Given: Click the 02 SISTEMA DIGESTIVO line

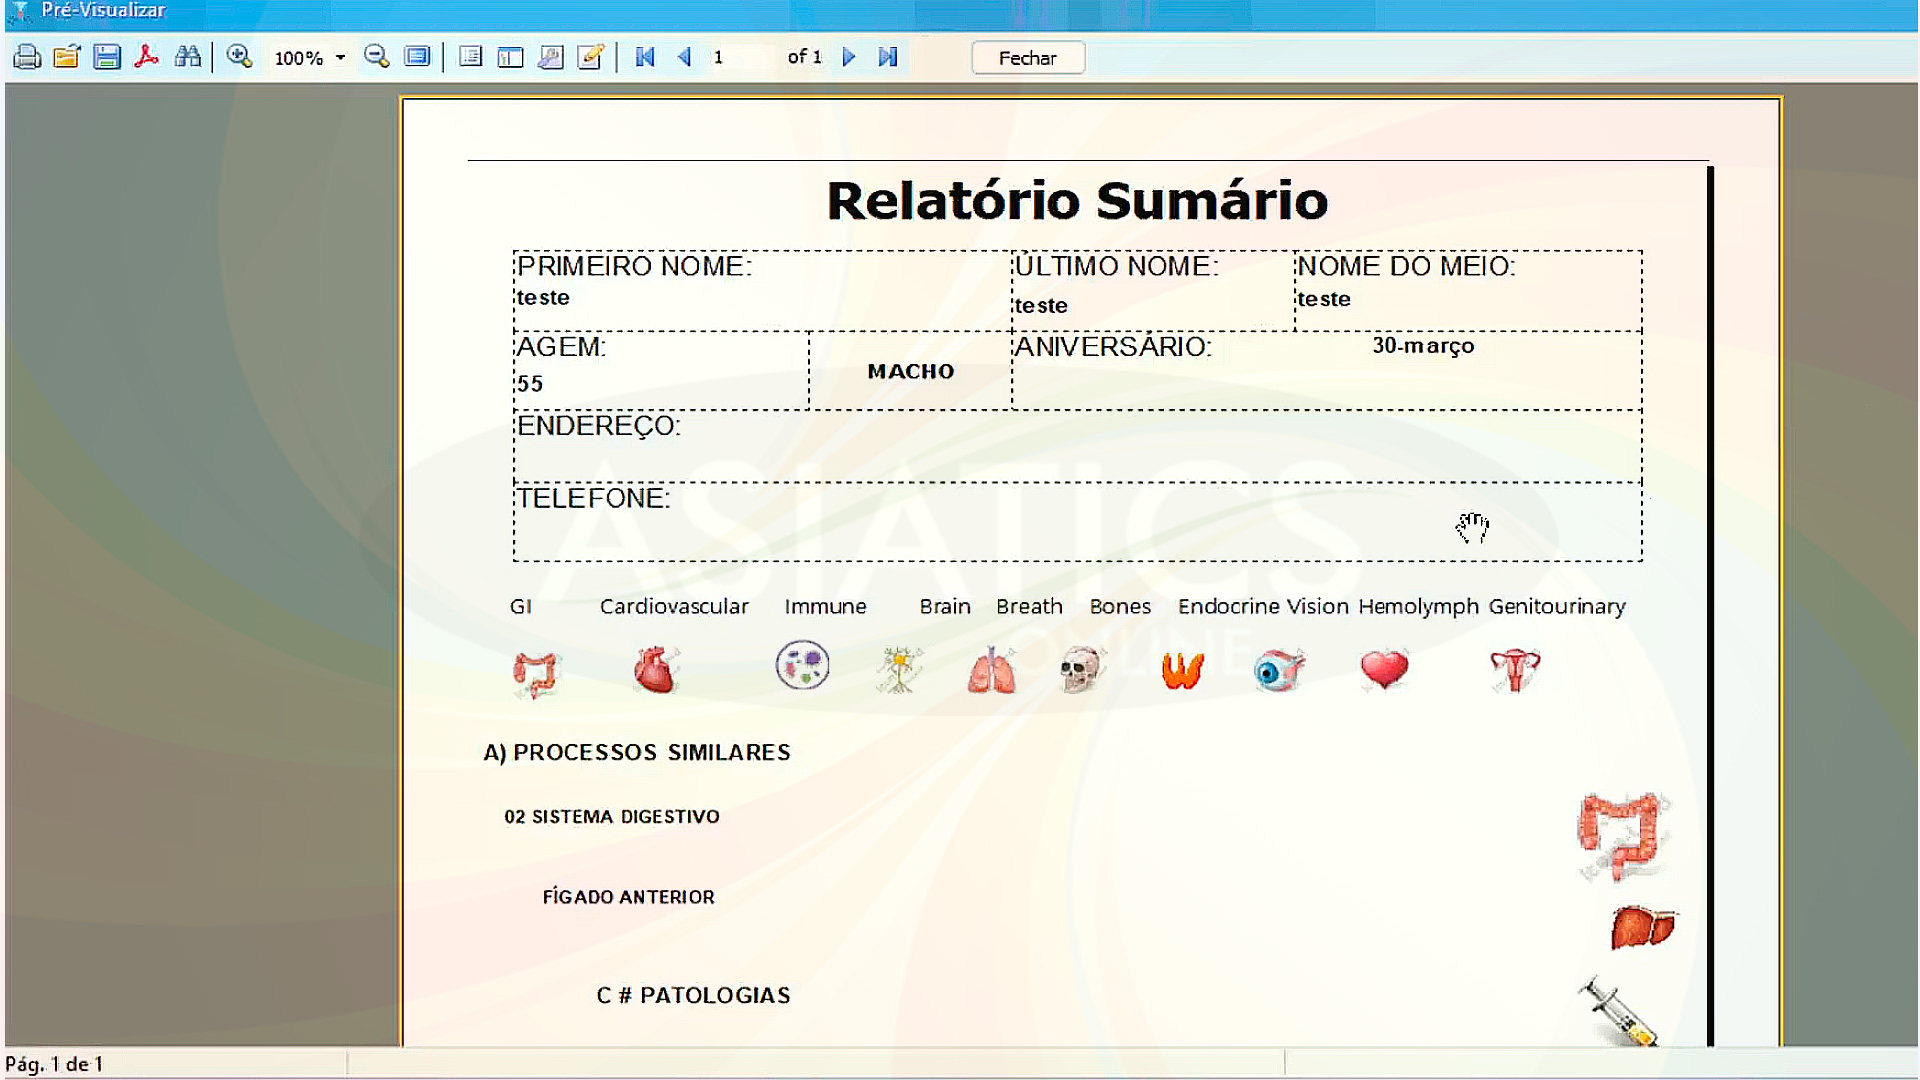Looking at the screenshot, I should click(612, 817).
